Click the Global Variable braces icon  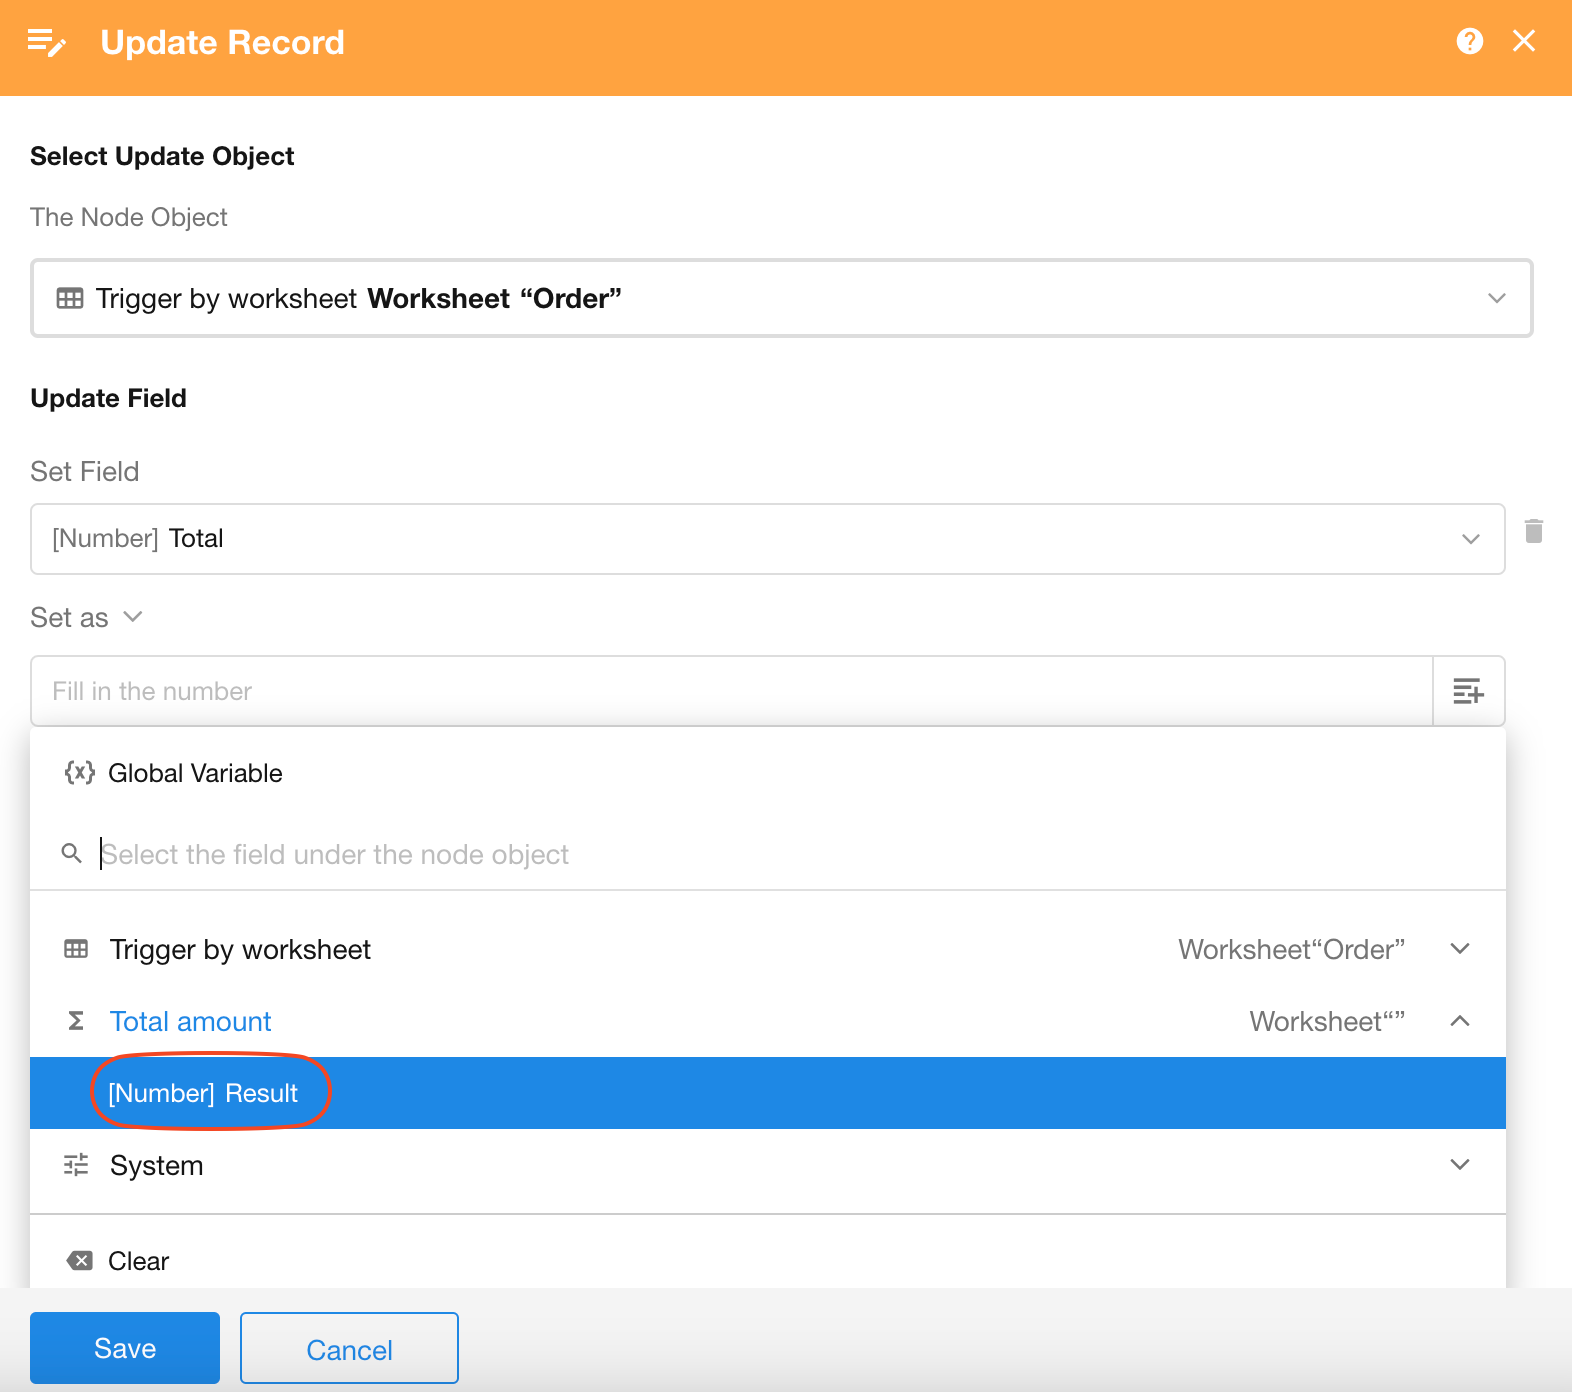[79, 772]
